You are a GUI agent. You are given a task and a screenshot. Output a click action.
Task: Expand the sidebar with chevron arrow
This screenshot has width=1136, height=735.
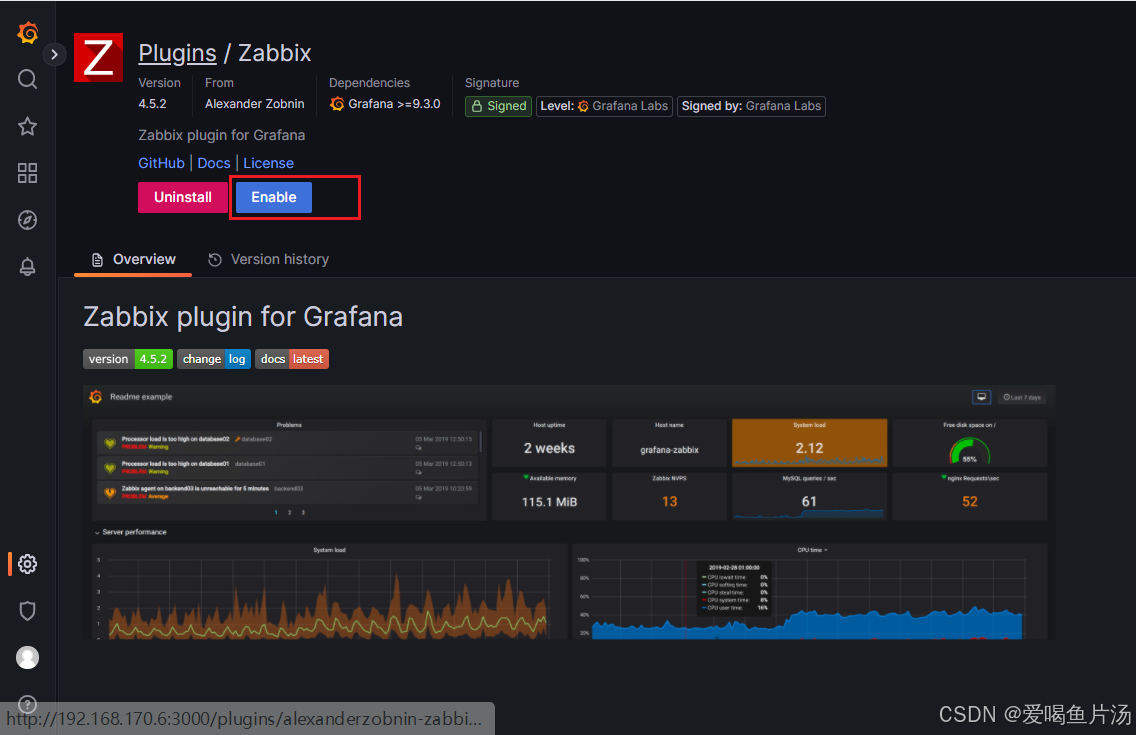click(x=54, y=54)
